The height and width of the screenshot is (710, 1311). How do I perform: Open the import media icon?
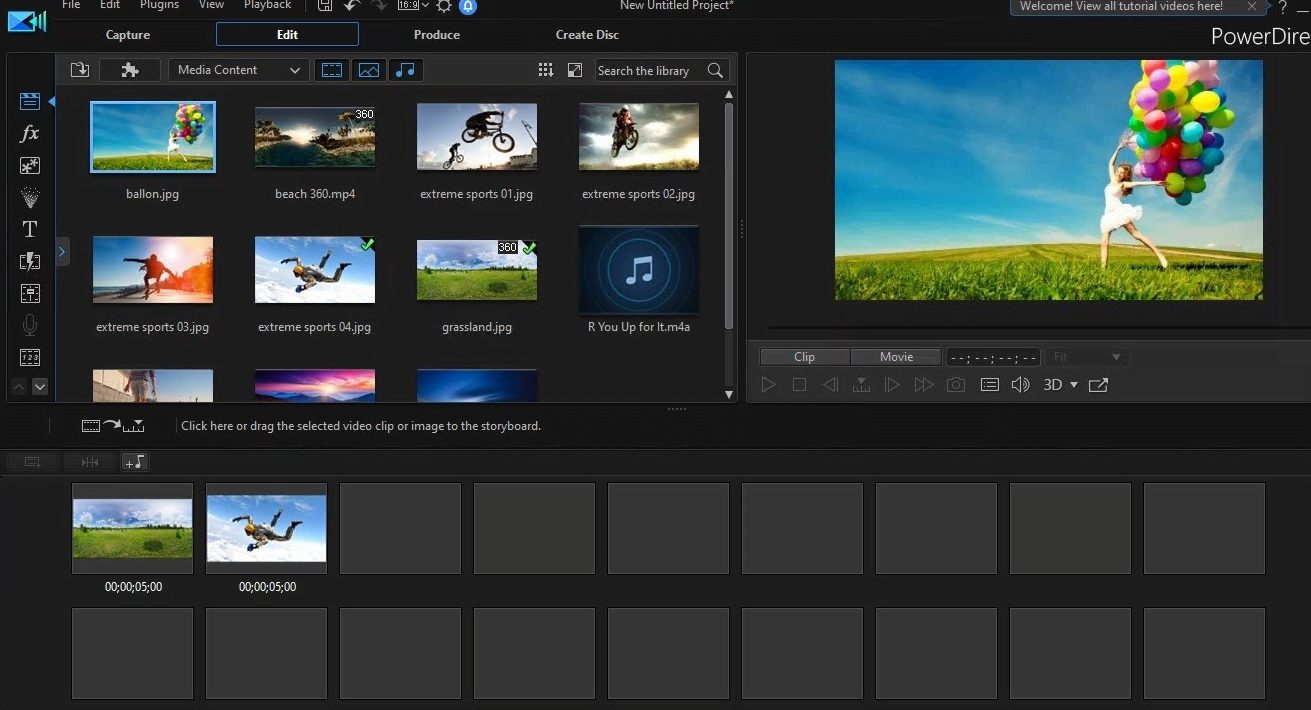tap(79, 70)
